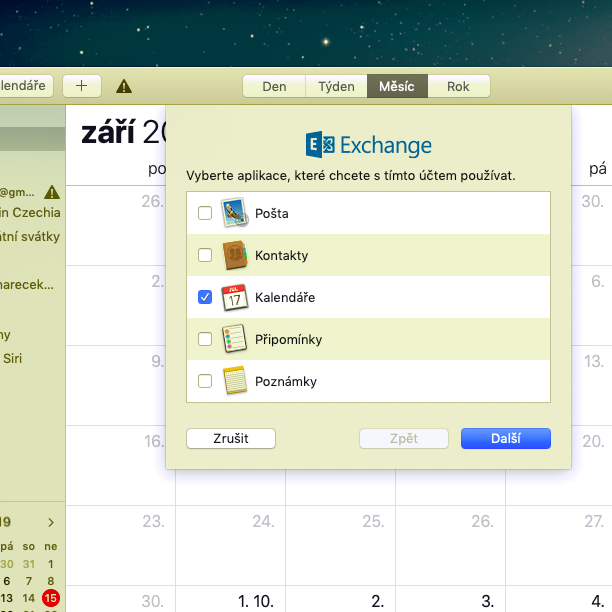Click the Exchange logo
The image size is (612, 612).
[x=368, y=145]
